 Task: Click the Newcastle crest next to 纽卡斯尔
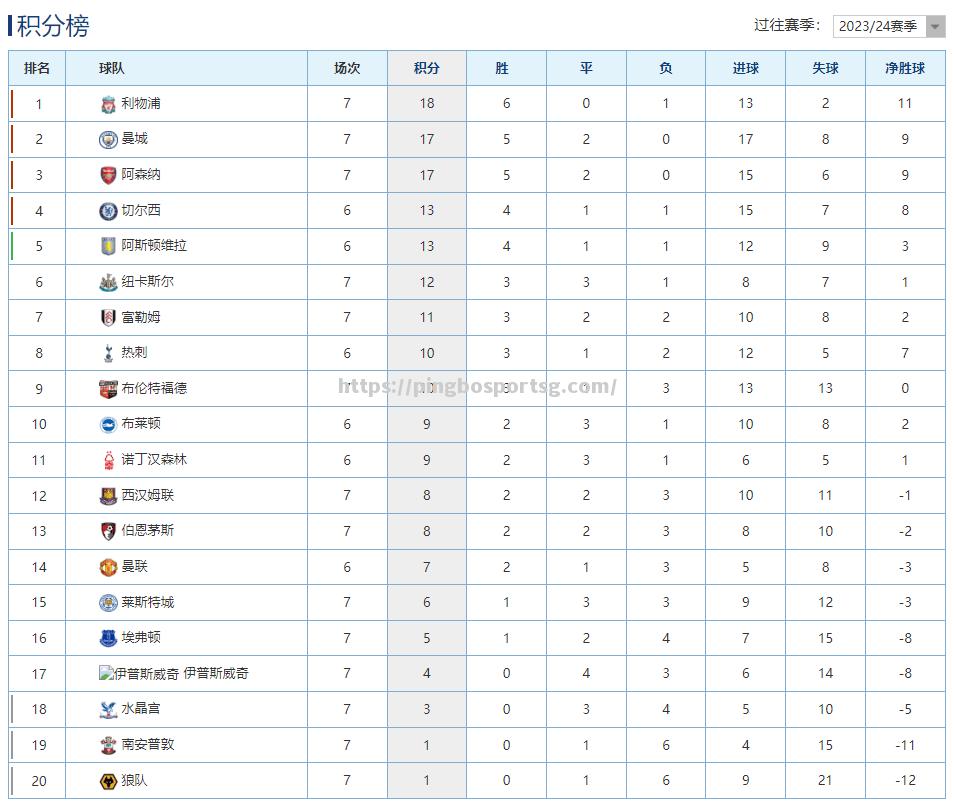point(108,282)
